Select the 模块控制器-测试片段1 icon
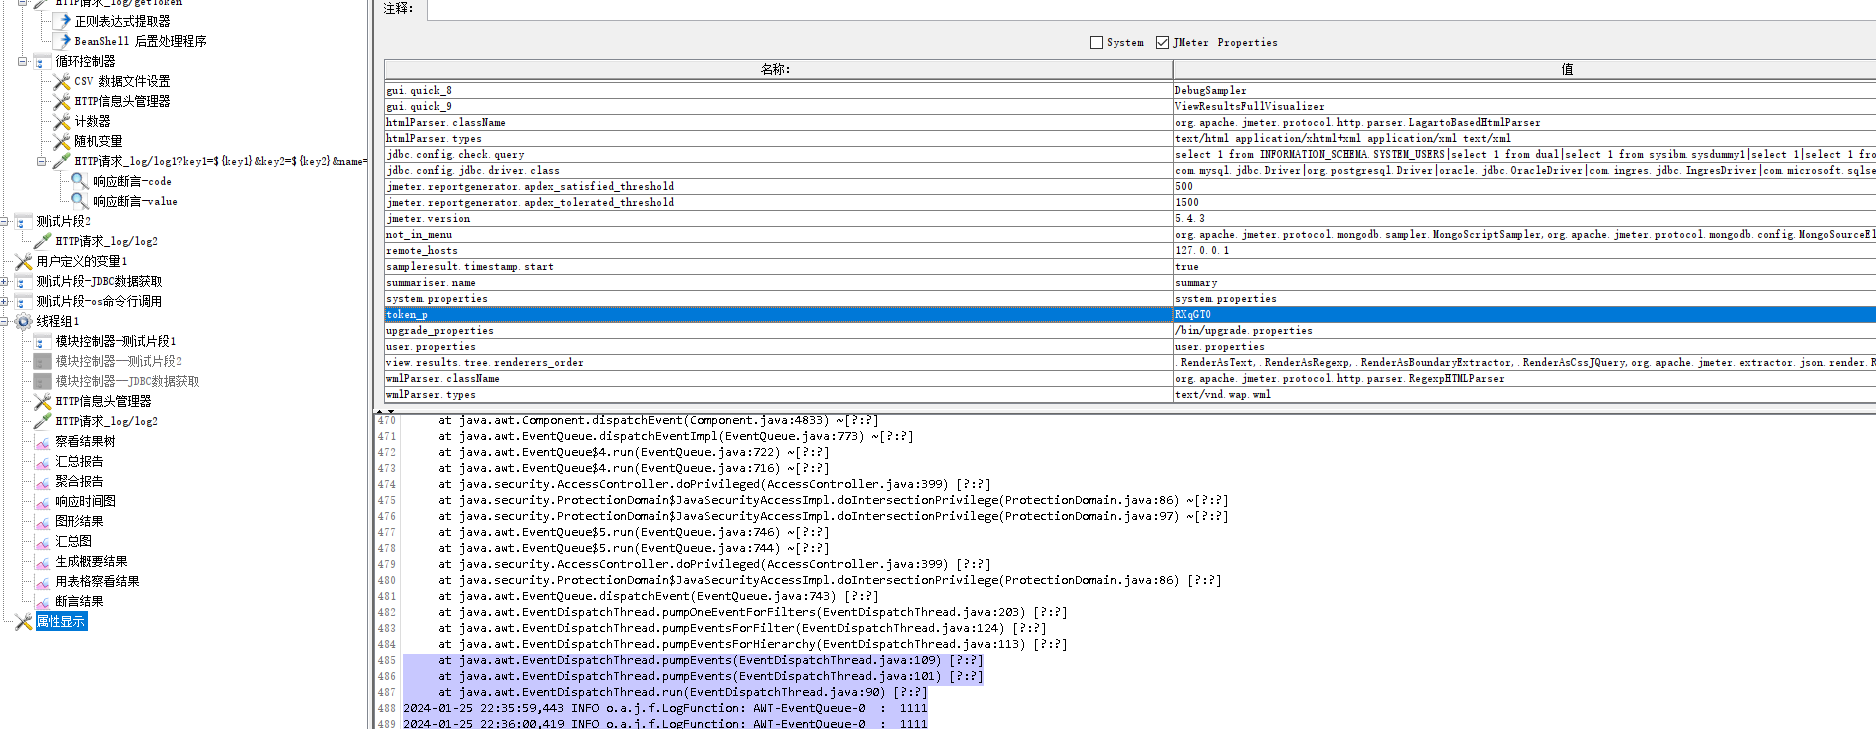This screenshot has width=1876, height=729. pos(43,341)
